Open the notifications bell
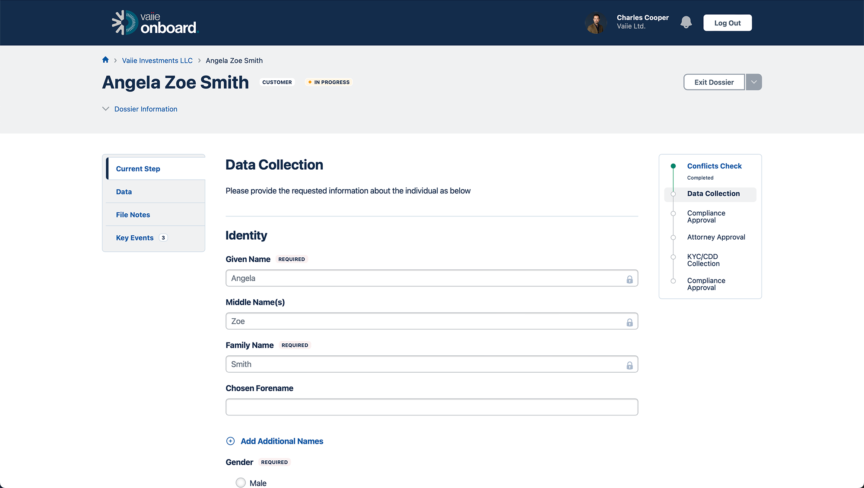Screen dimensions: 864x488 (x=686, y=22)
